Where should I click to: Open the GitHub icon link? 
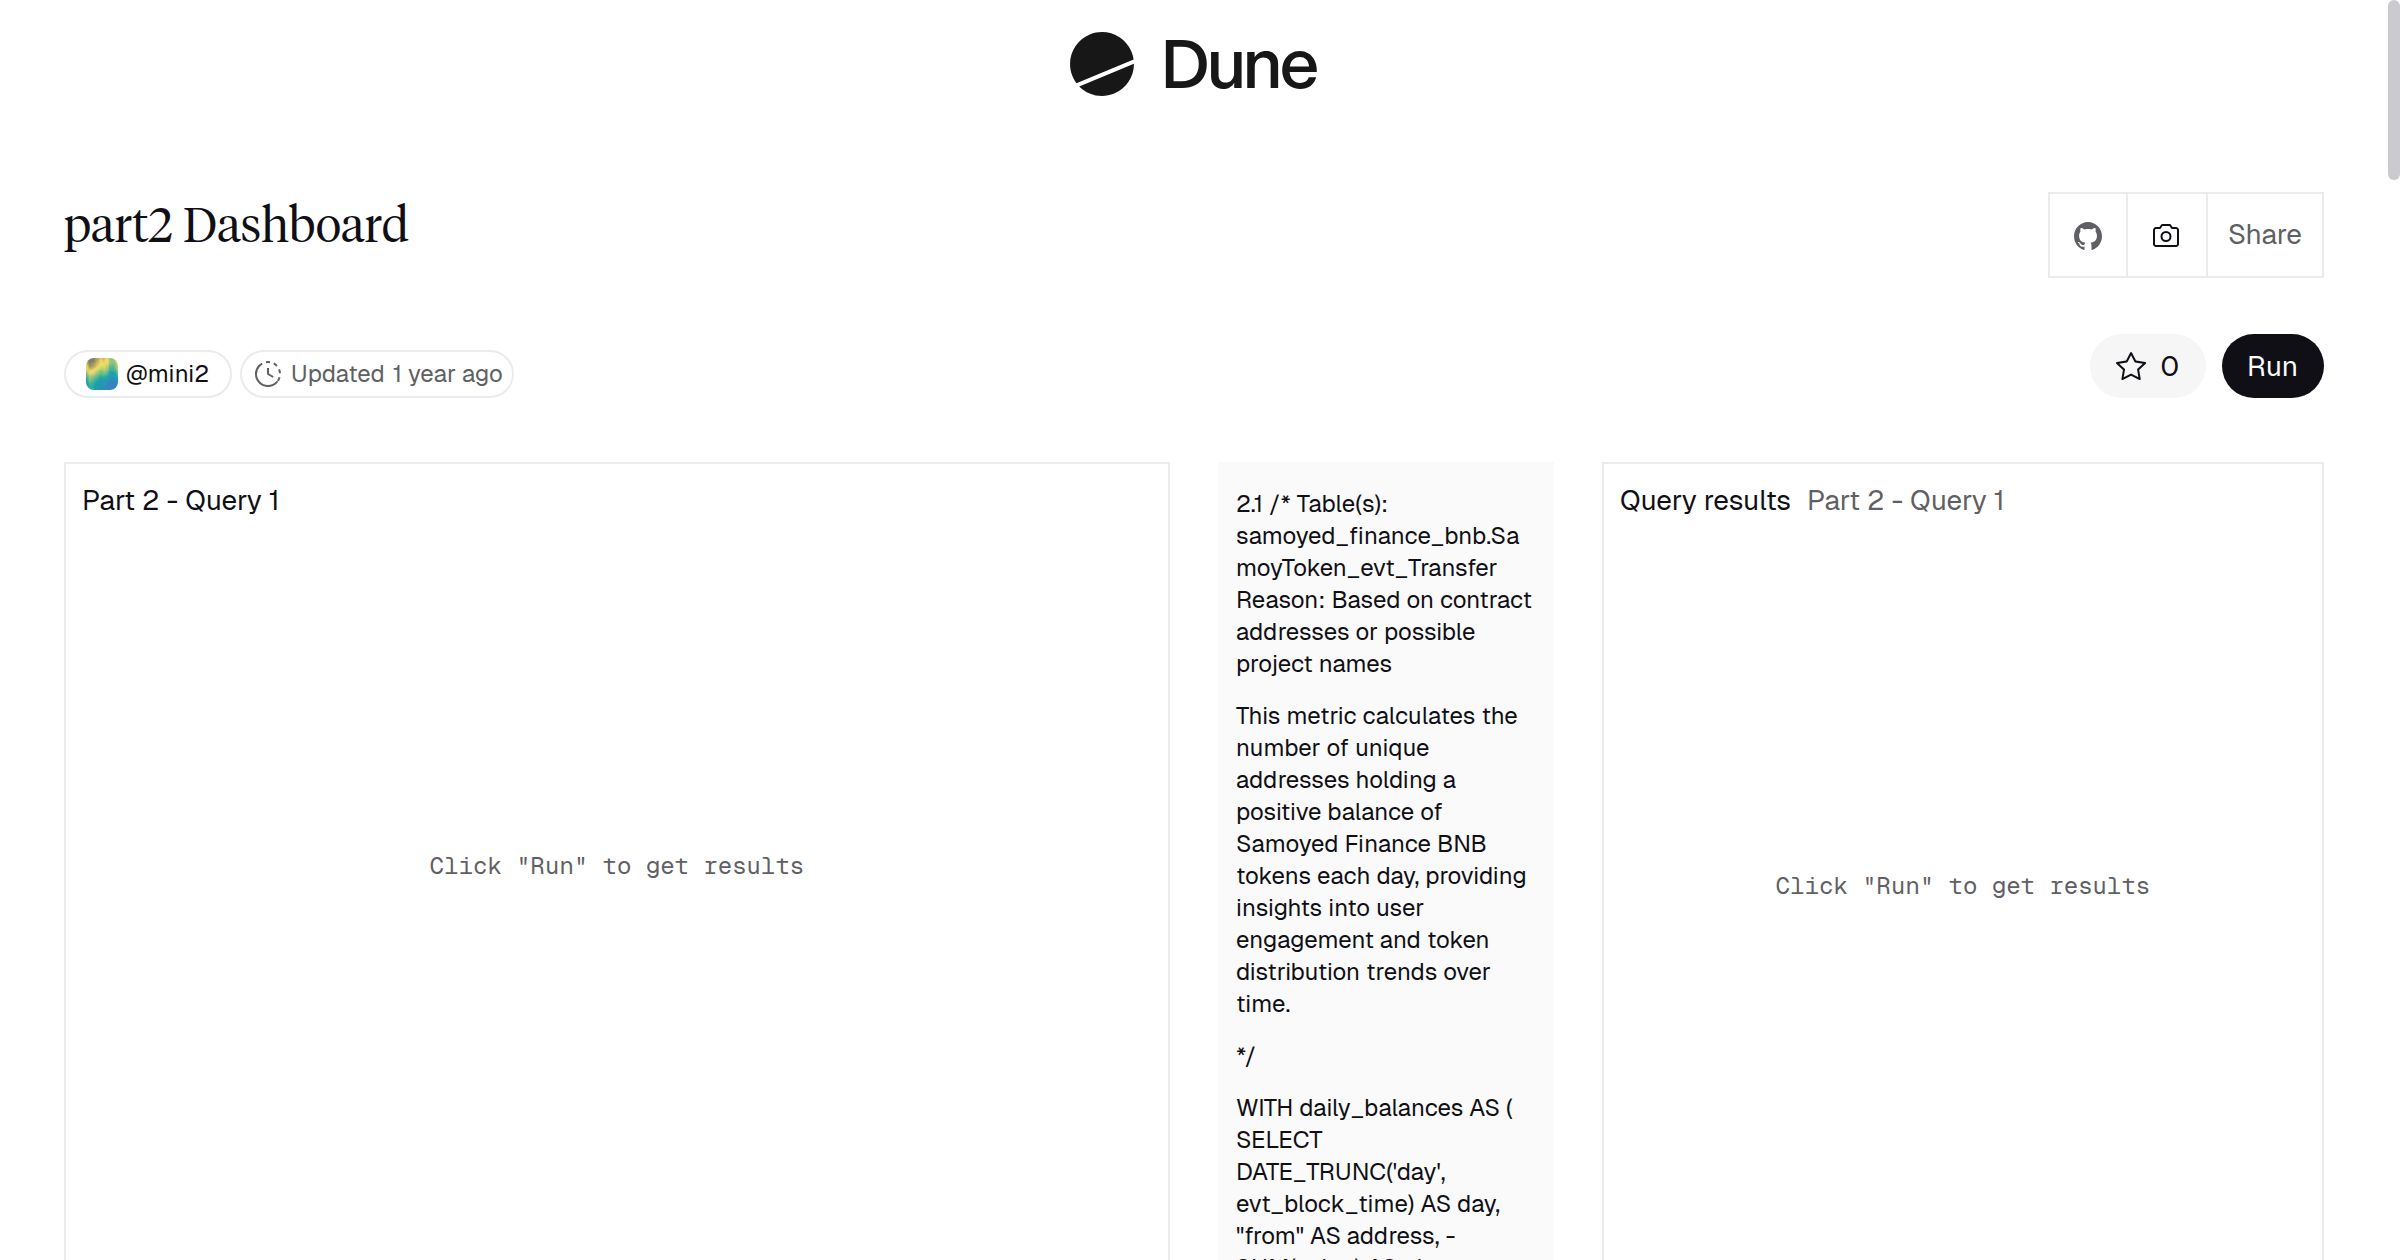point(2087,236)
